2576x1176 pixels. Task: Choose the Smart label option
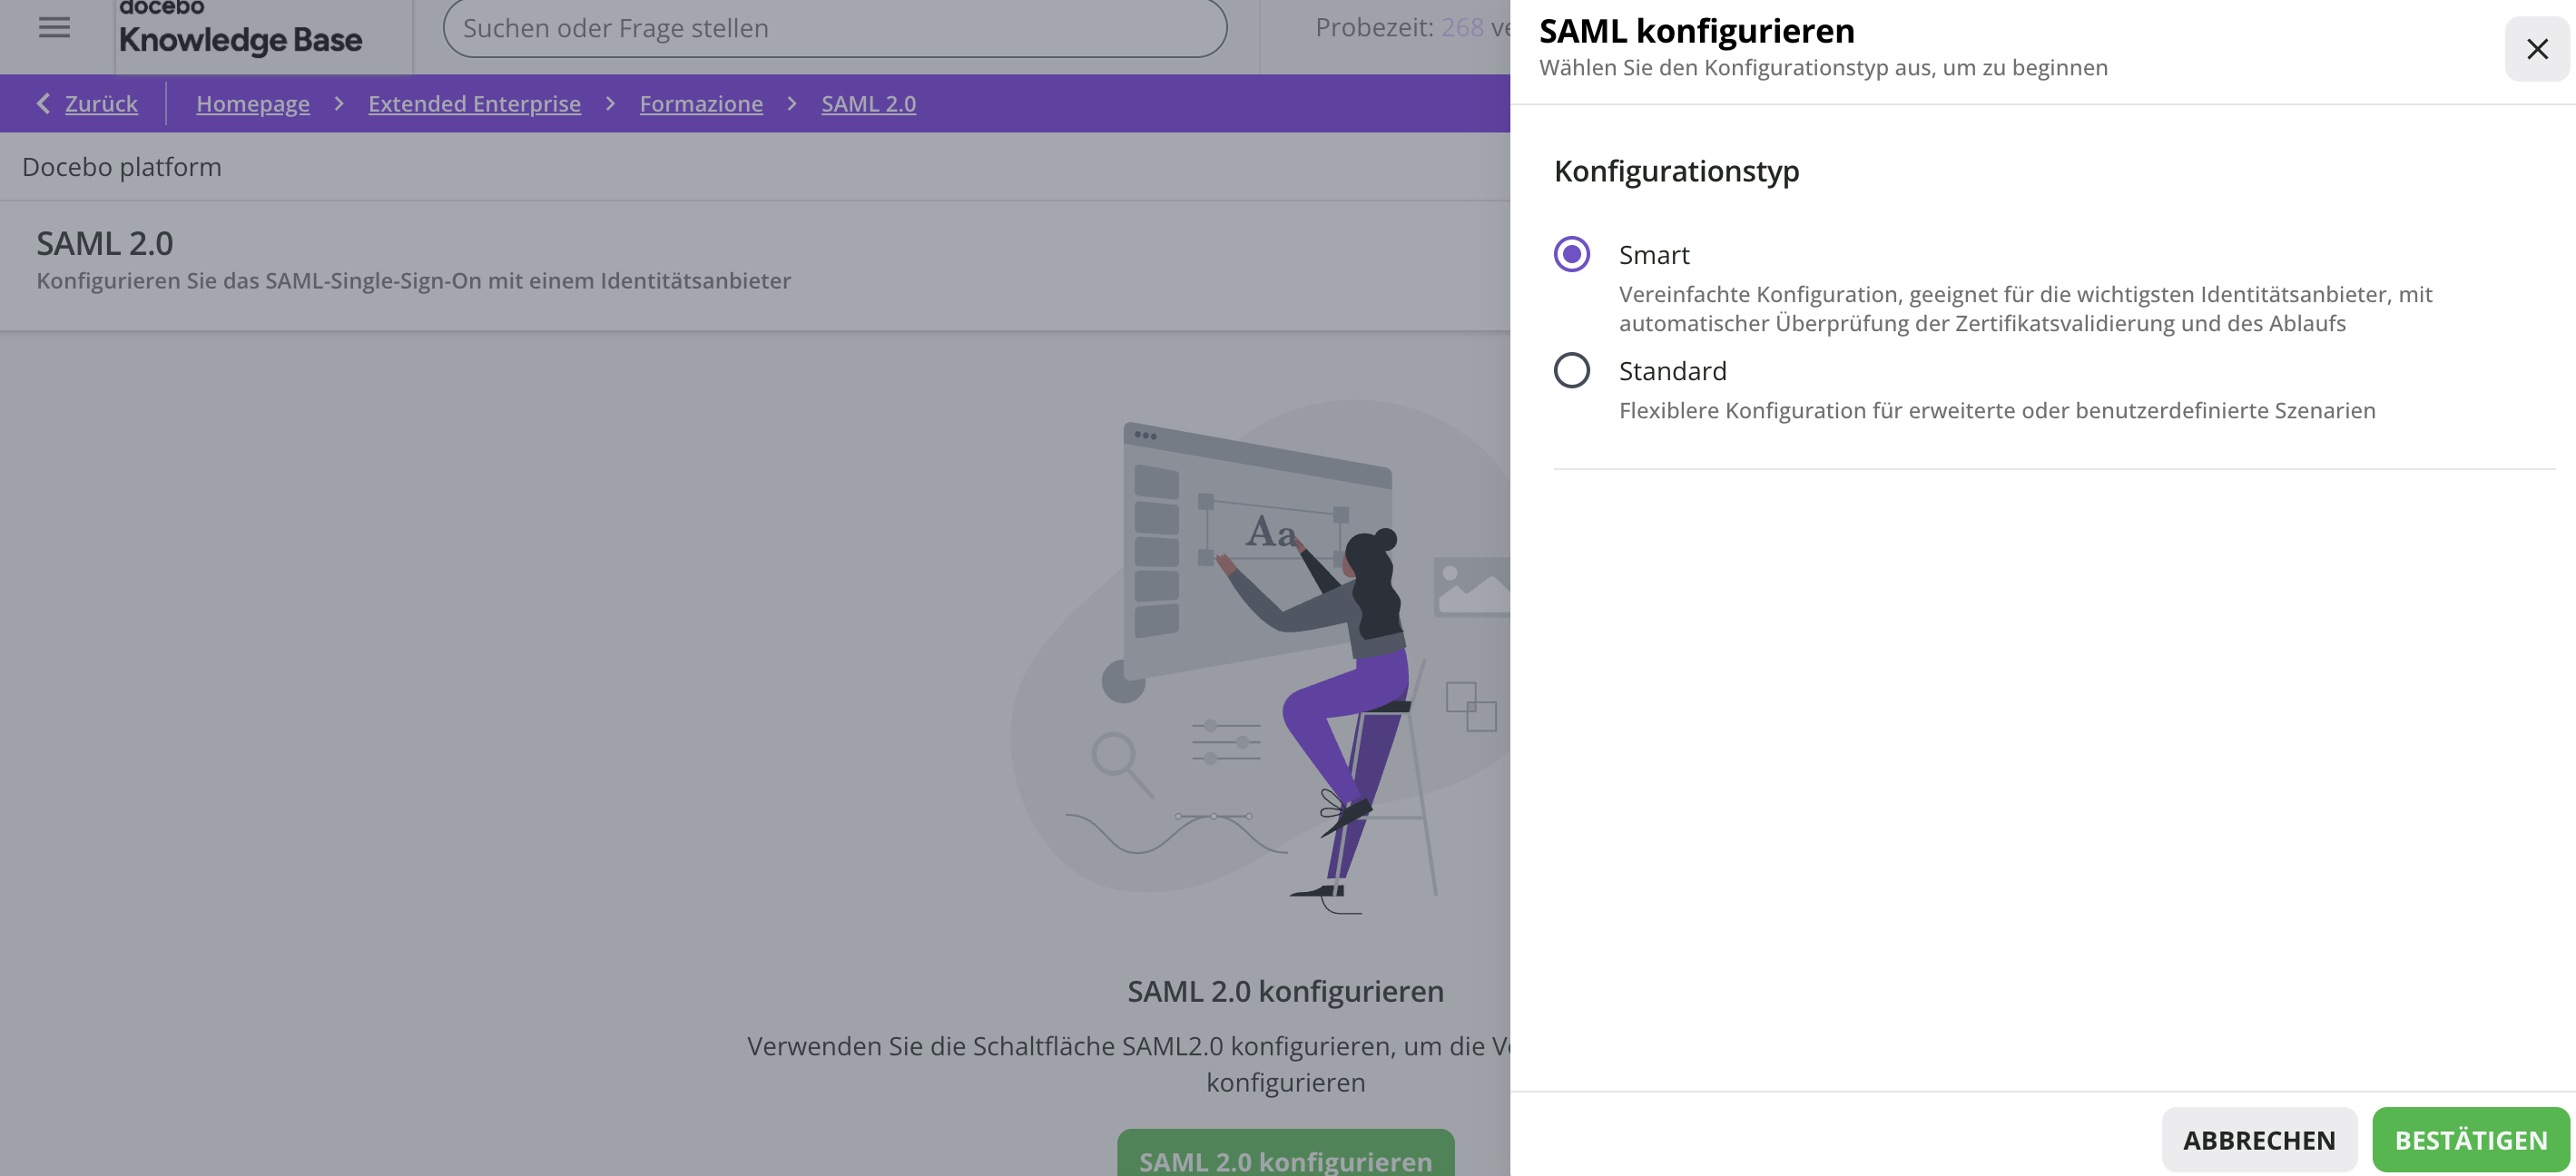coord(1654,255)
